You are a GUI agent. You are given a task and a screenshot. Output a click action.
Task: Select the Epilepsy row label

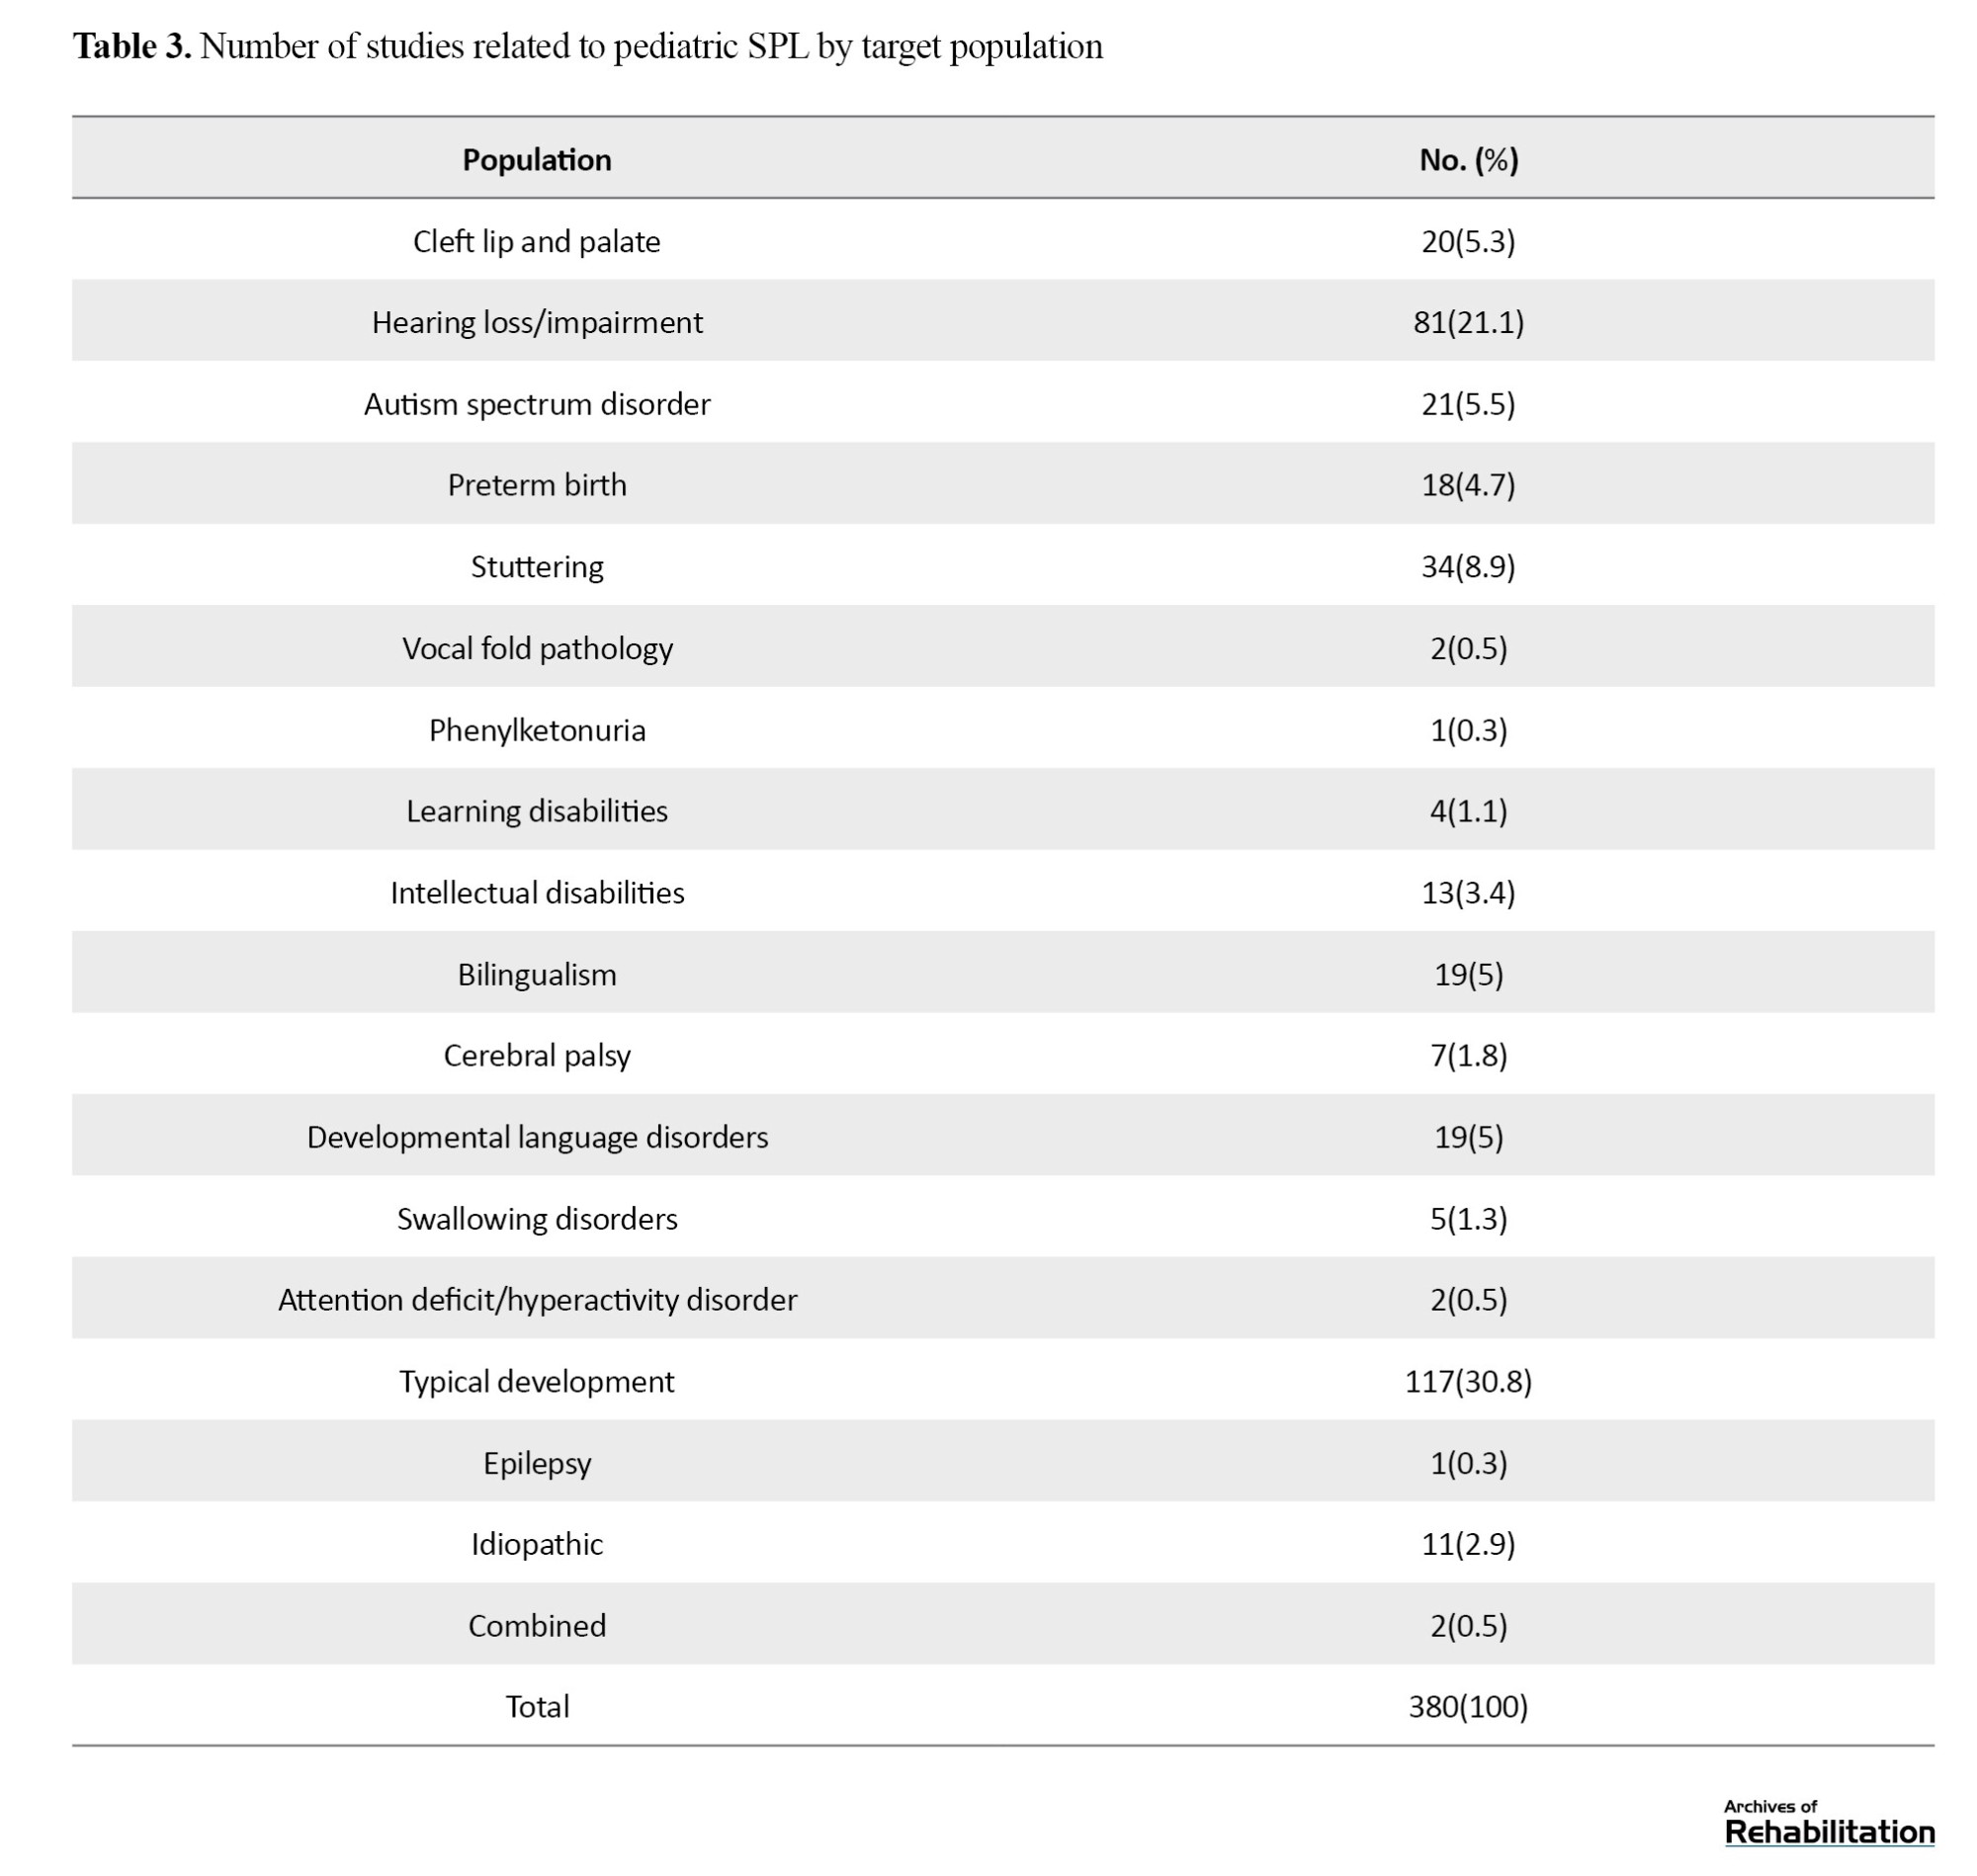pyautogui.click(x=537, y=1464)
